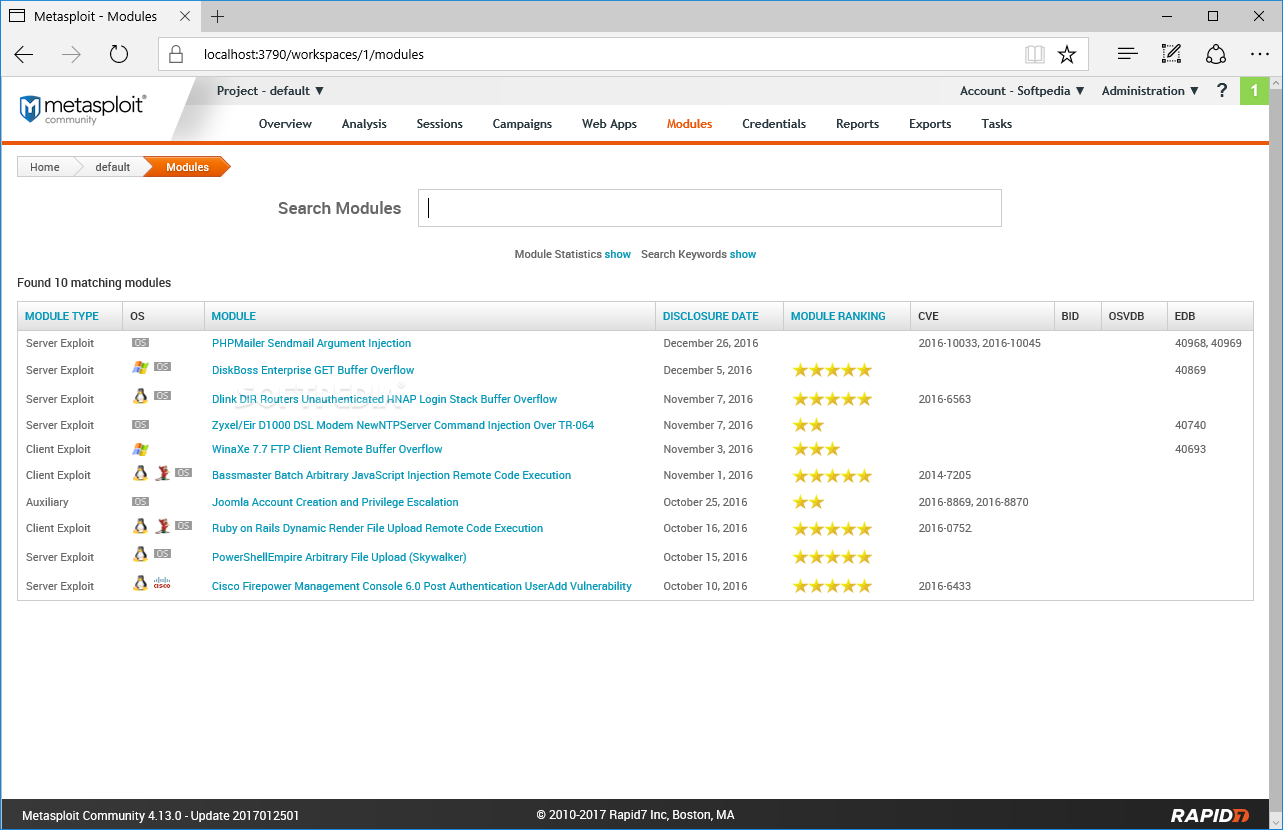
Task: Sort by MODULE column header
Action: tap(234, 316)
